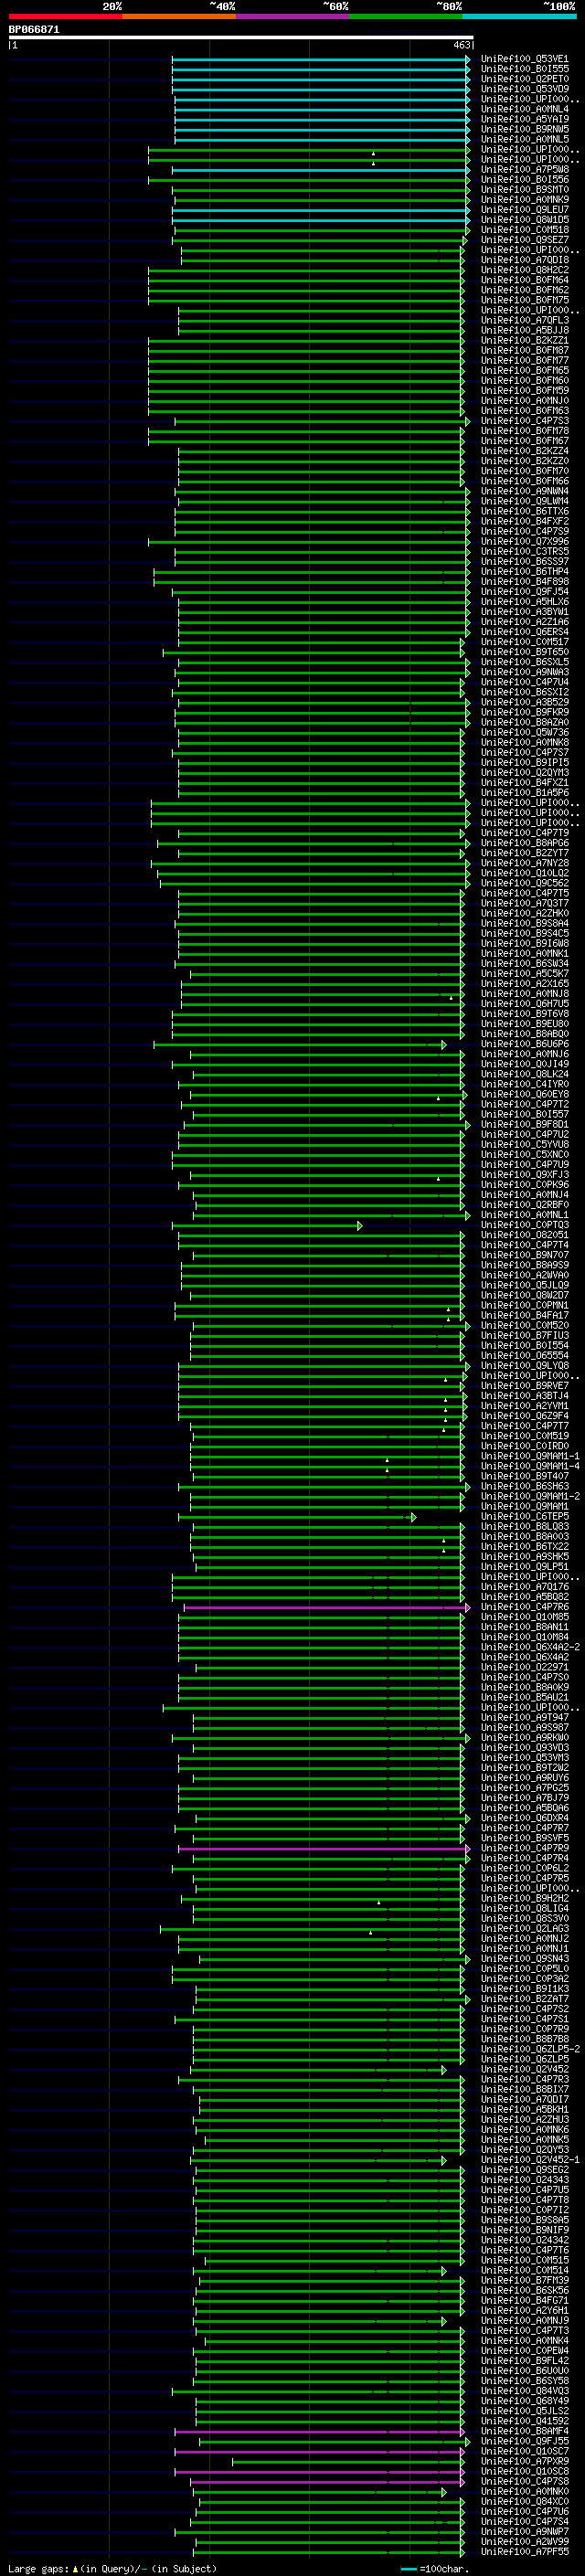The width and height of the screenshot is (585, 2576).
Task: Click the magenta alignment bar for UniRef100_B8AMF4
Action: tap(319, 2431)
